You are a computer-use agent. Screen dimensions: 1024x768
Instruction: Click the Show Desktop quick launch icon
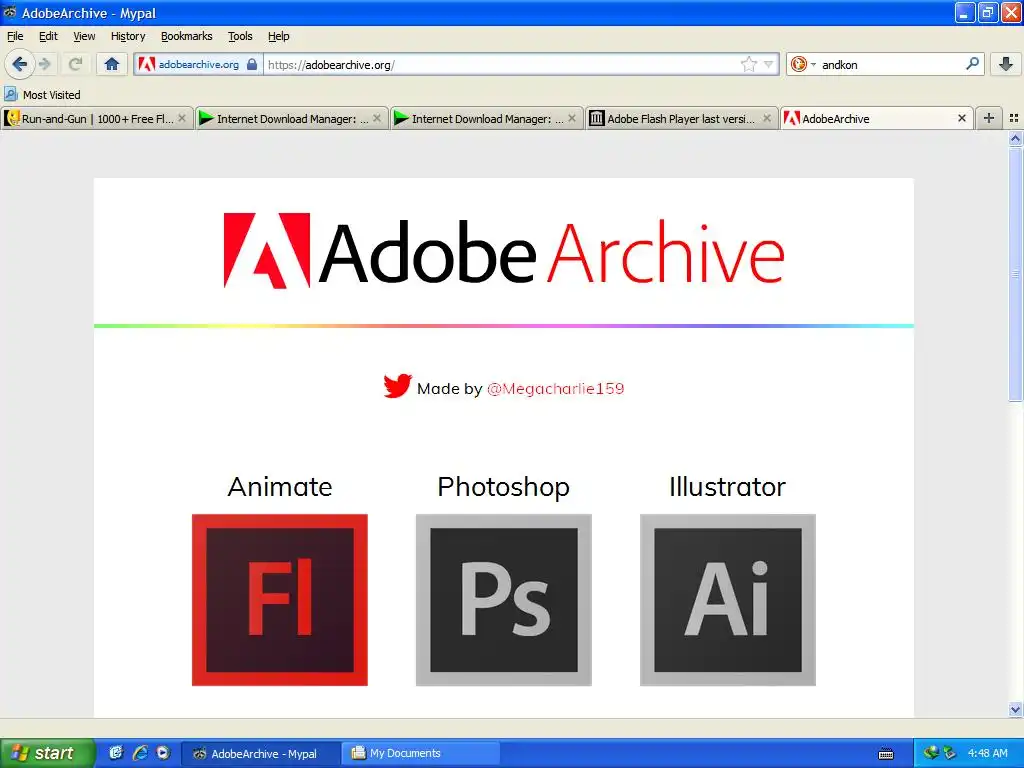pyautogui.click(x=116, y=753)
